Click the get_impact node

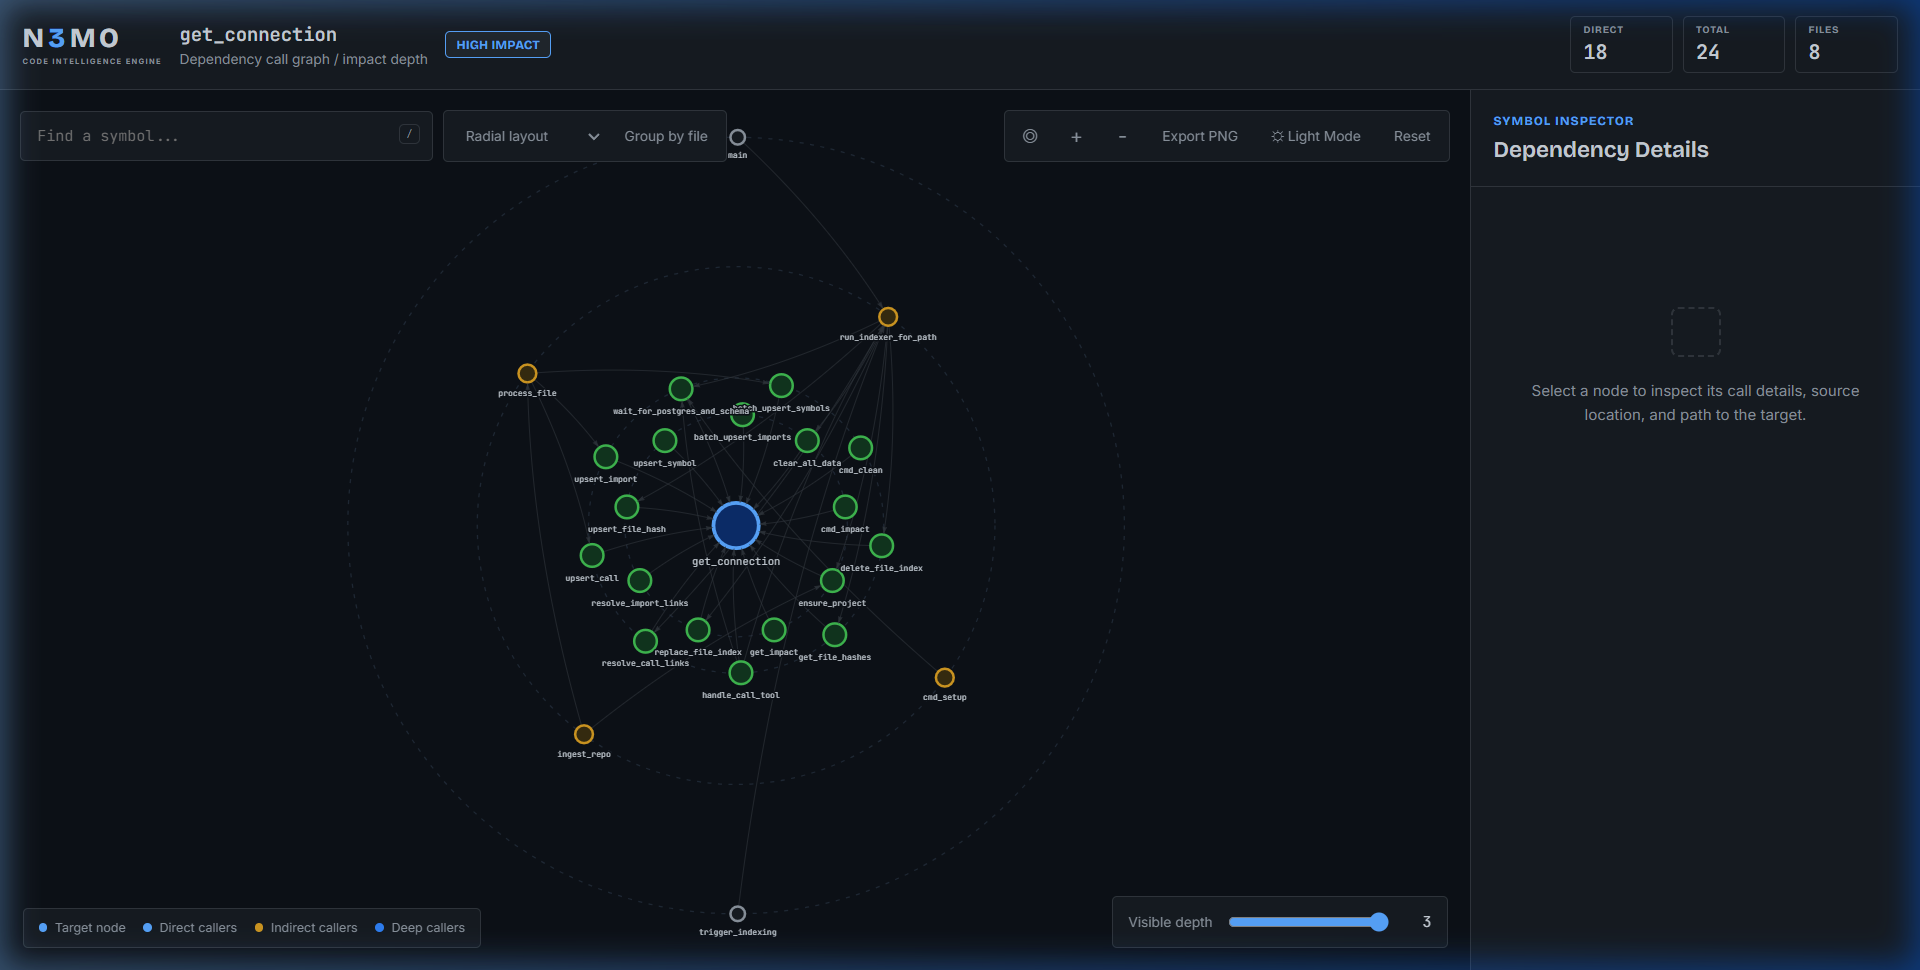click(774, 630)
